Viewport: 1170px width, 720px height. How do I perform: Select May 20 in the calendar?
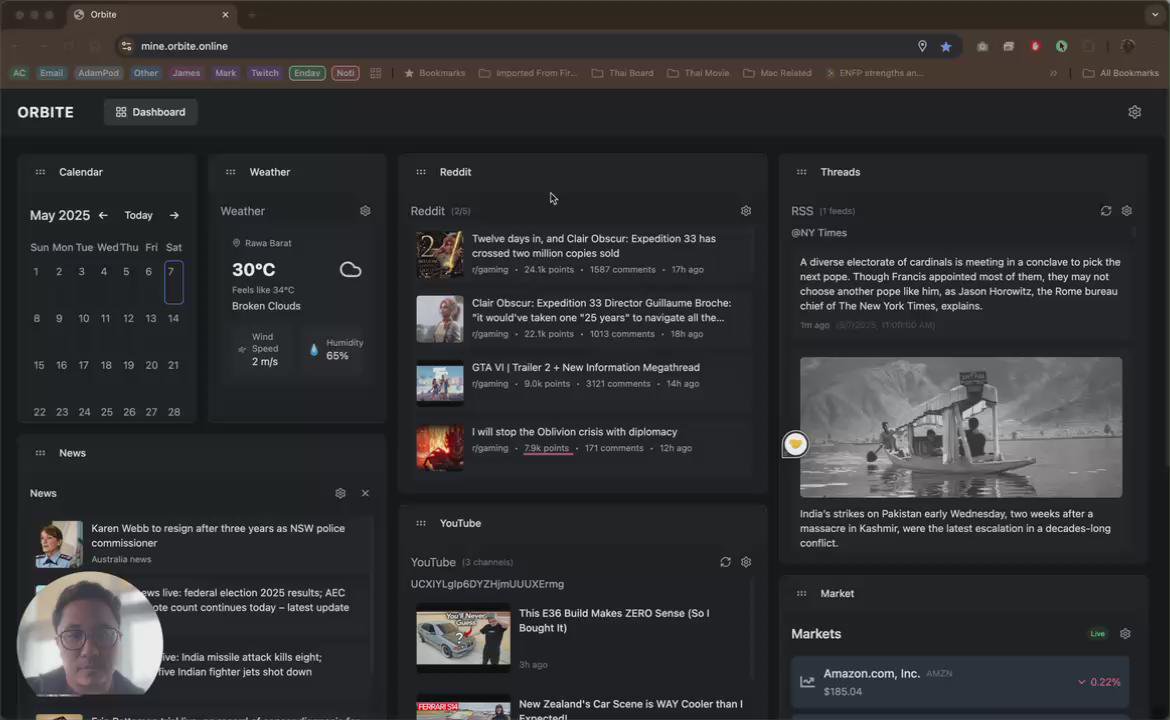pos(151,366)
